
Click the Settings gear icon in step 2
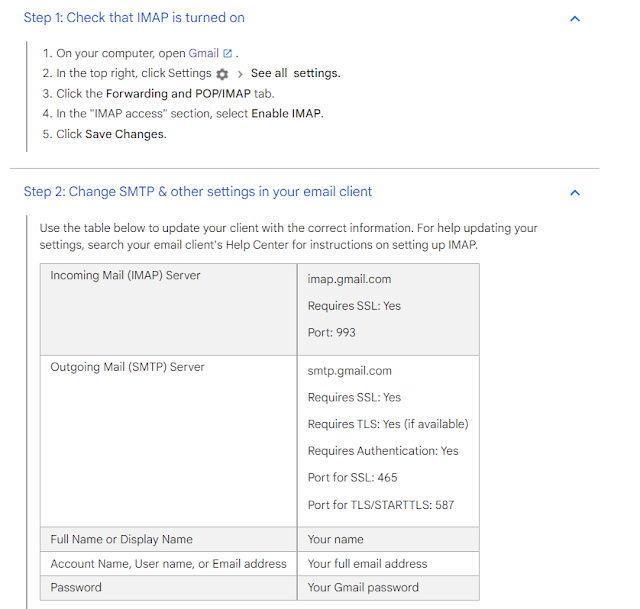(x=222, y=74)
